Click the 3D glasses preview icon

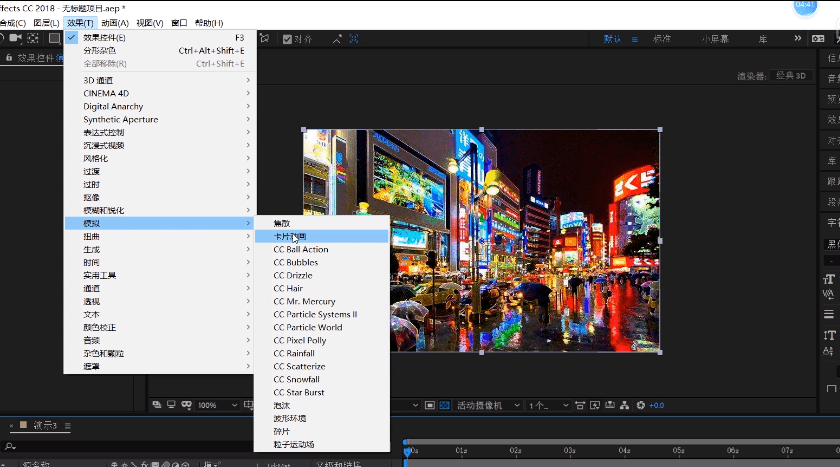coord(187,405)
